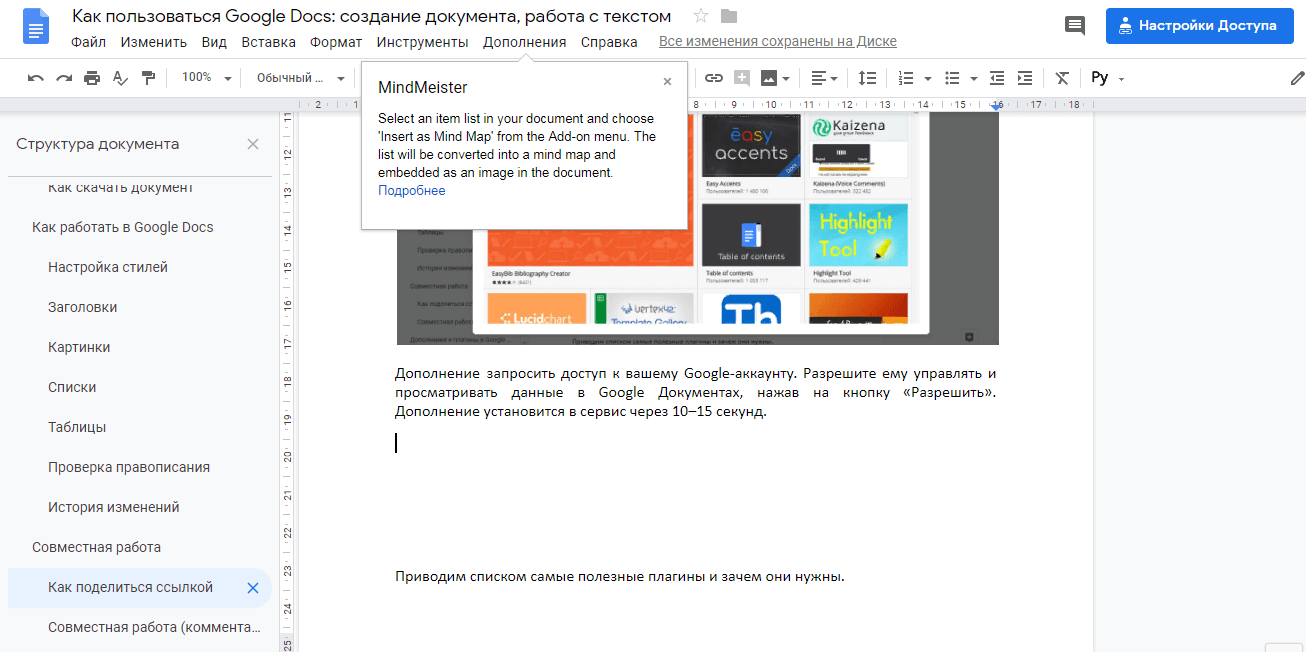The height and width of the screenshot is (652, 1306).
Task: Clear formatting of selected text
Action: tap(1062, 77)
